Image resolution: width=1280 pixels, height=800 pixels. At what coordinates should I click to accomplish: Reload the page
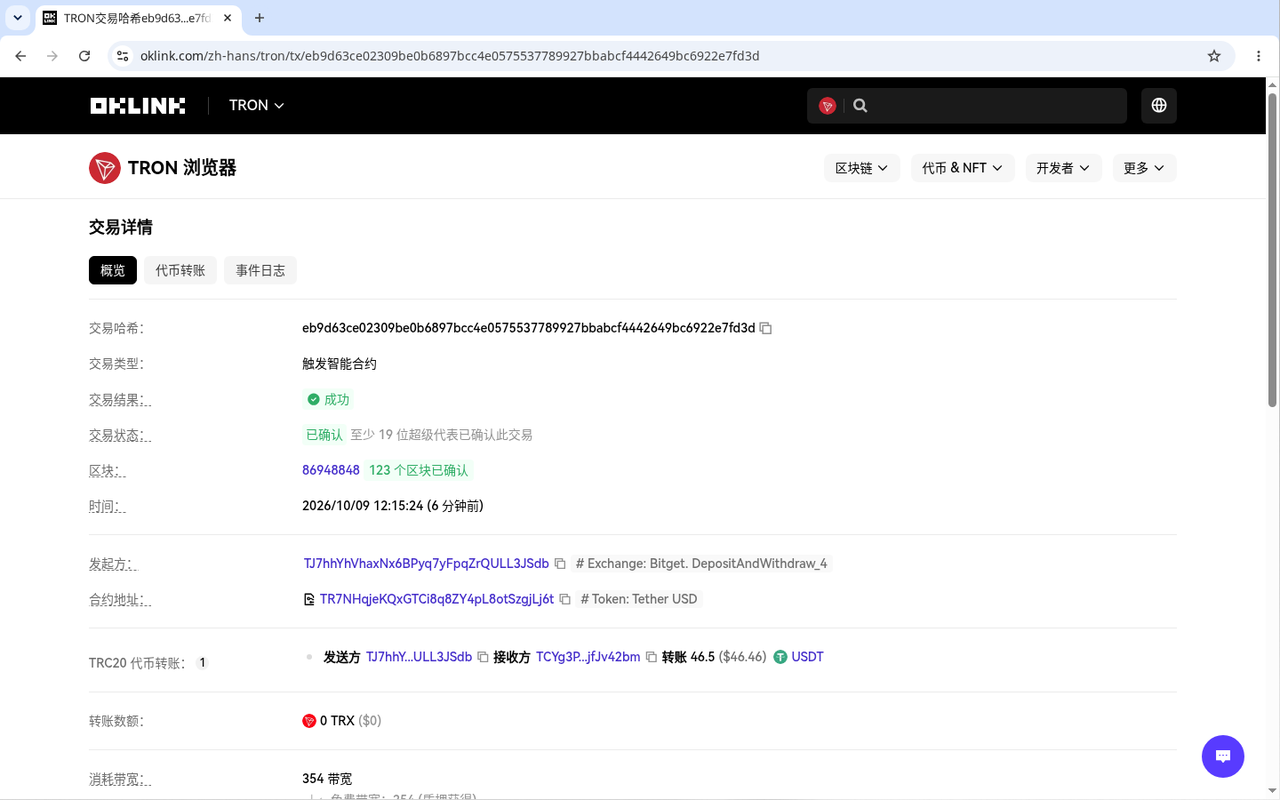point(84,56)
